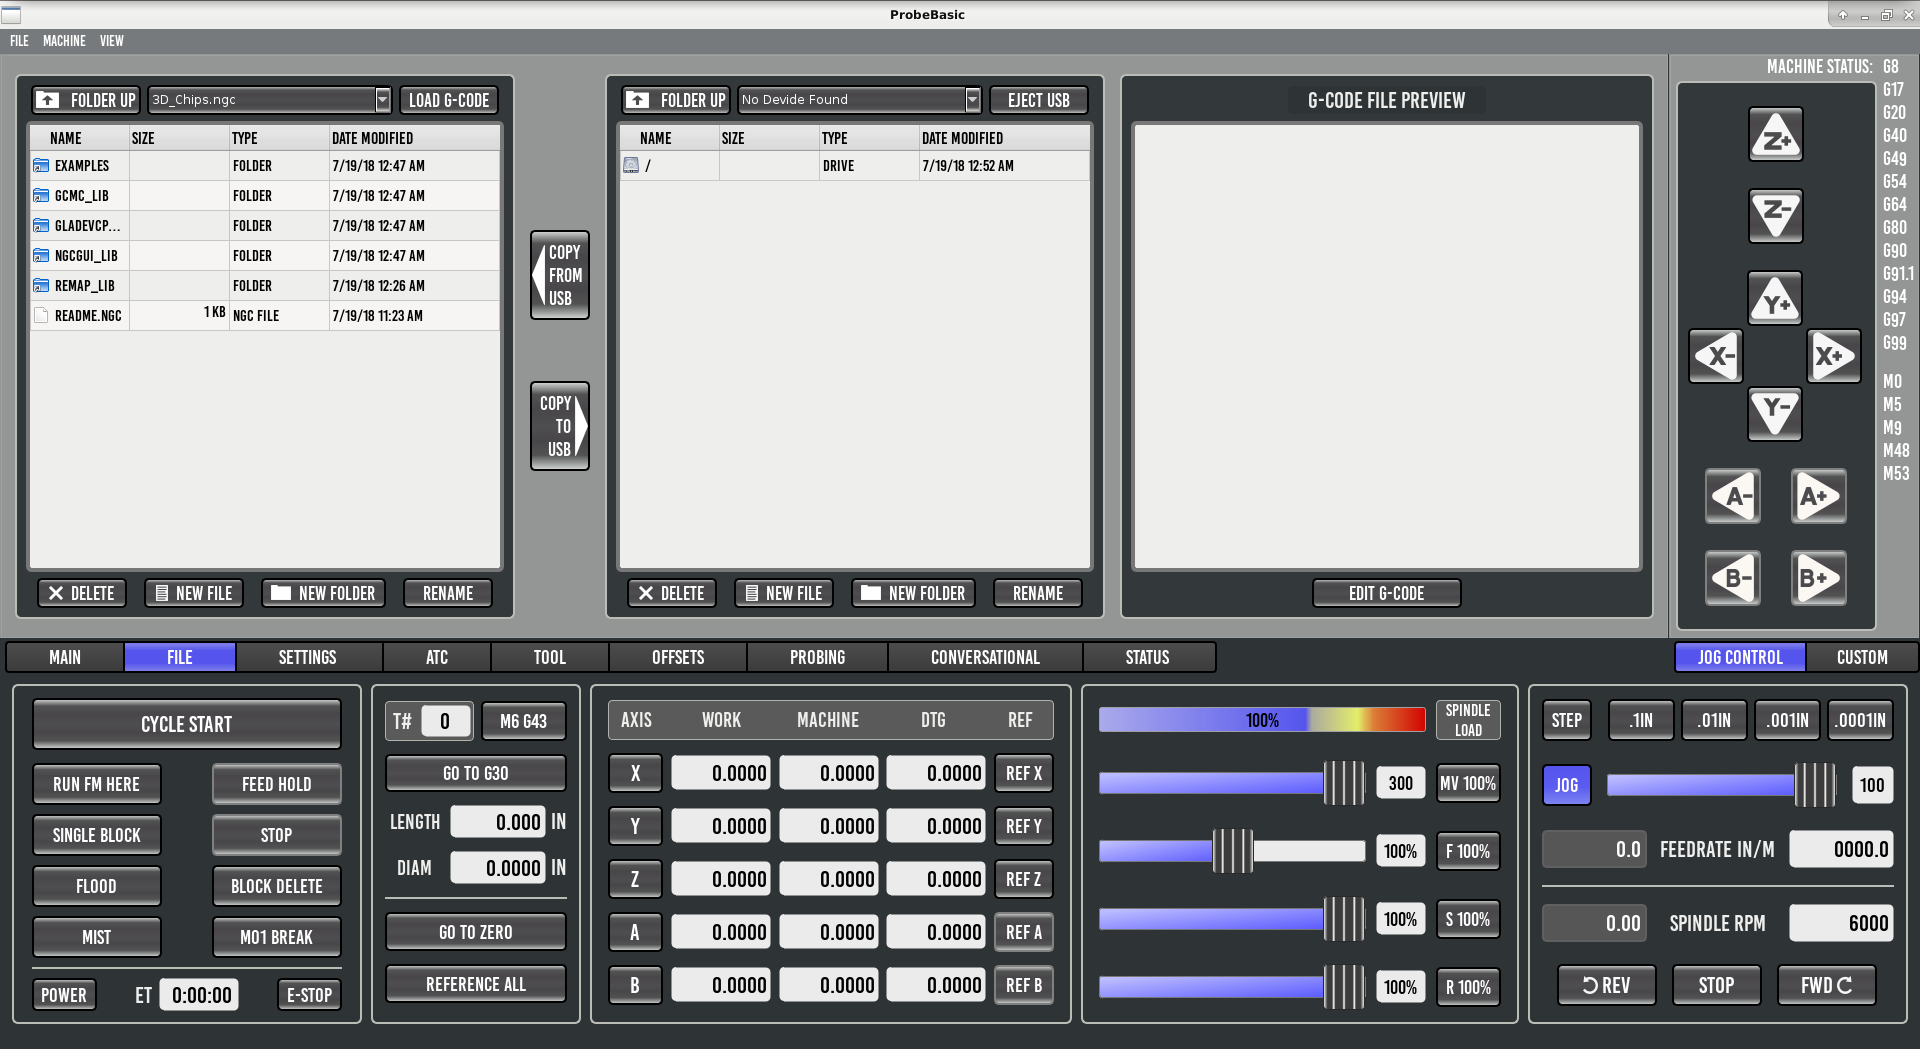Toggle the E-STOP button

(309, 995)
